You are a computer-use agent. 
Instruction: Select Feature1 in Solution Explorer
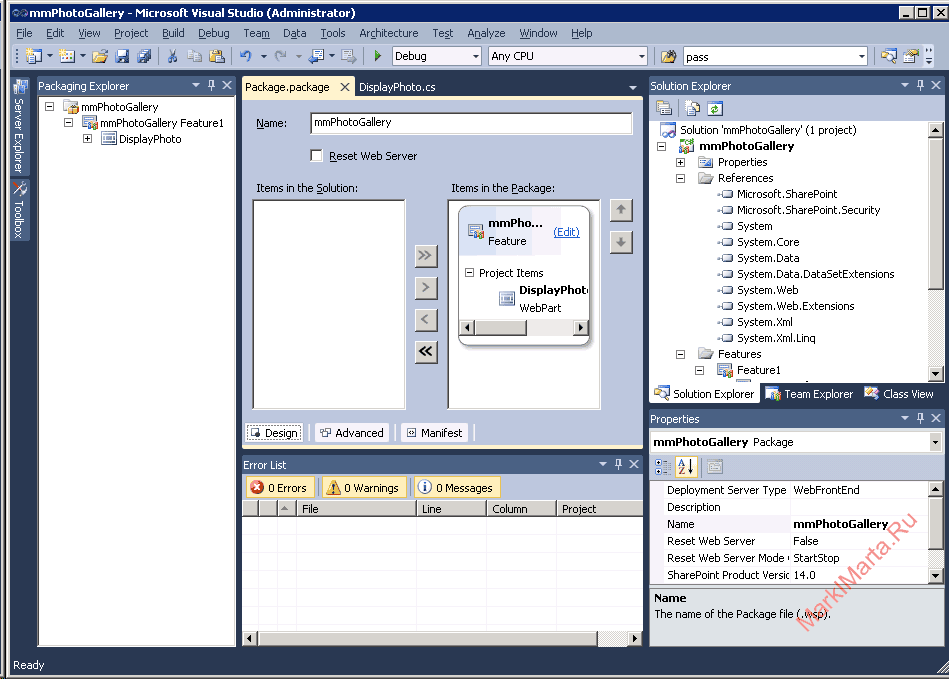[758, 370]
